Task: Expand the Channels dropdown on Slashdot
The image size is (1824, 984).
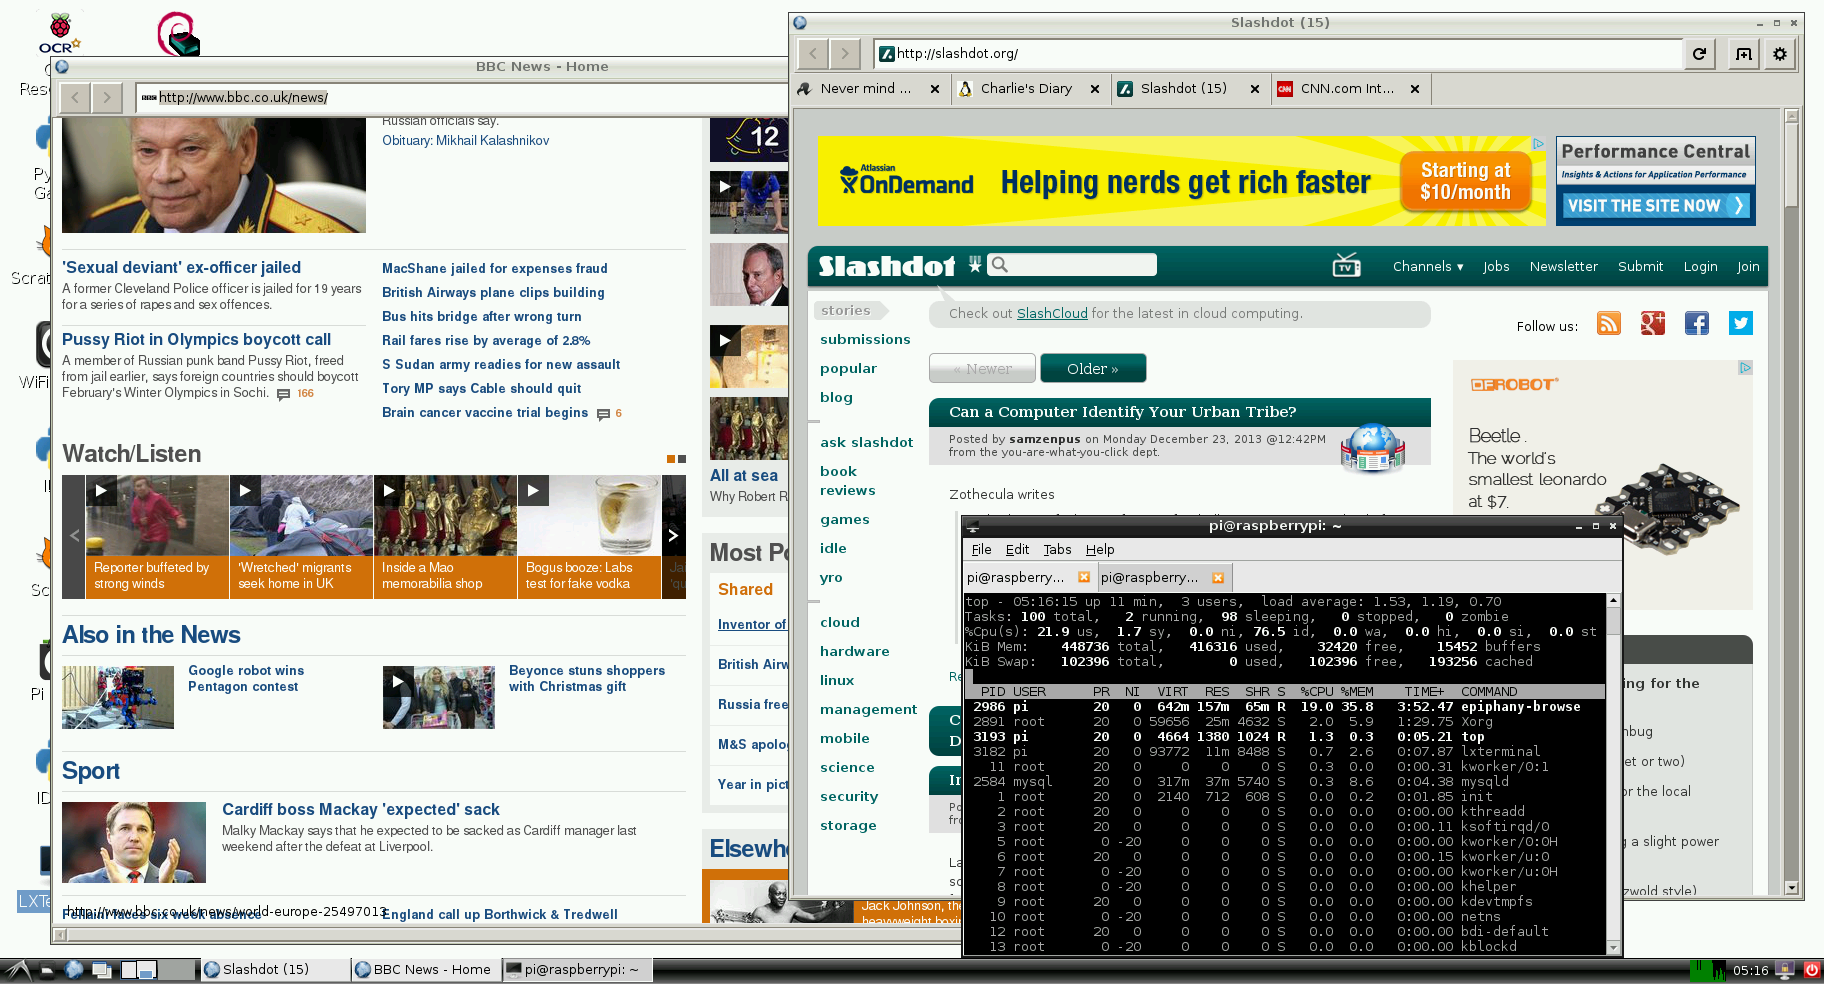Action: (x=1427, y=267)
